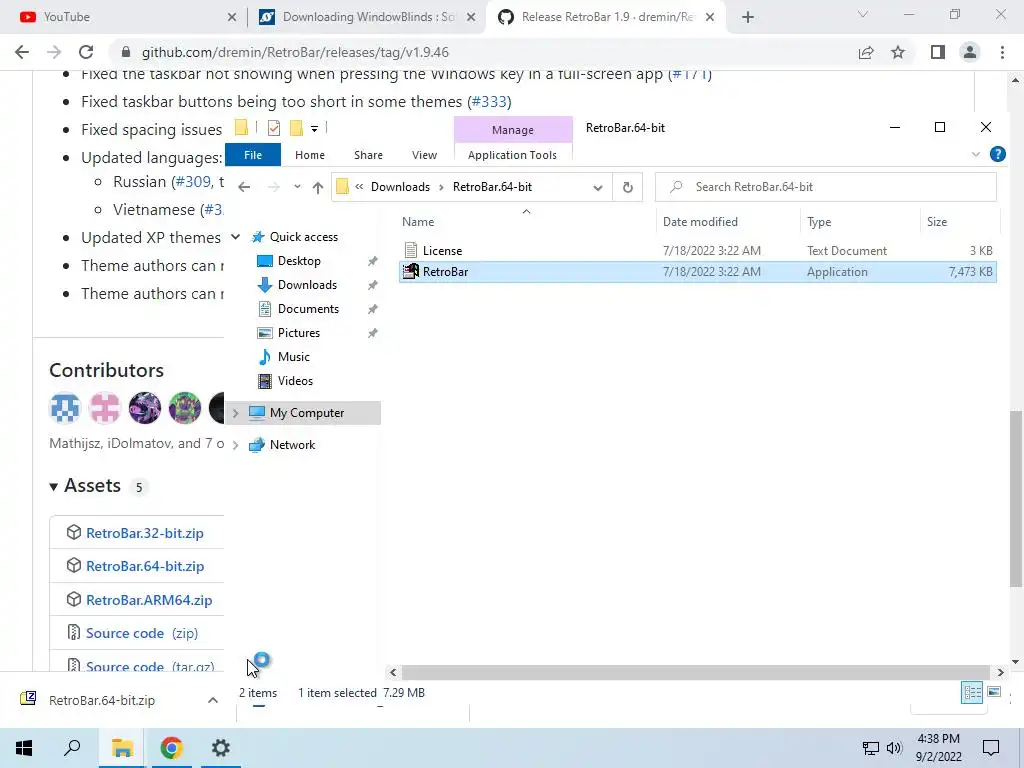Open downloaded RetroBar.64-bit.zip in download bar
The image size is (1024, 768).
point(102,700)
